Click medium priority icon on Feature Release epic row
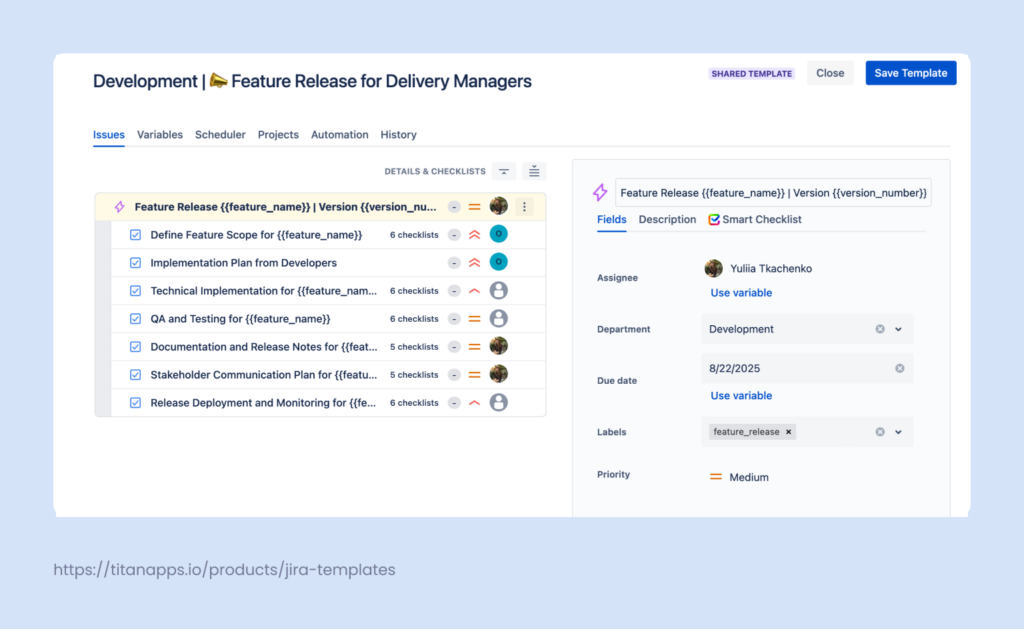 click(475, 207)
